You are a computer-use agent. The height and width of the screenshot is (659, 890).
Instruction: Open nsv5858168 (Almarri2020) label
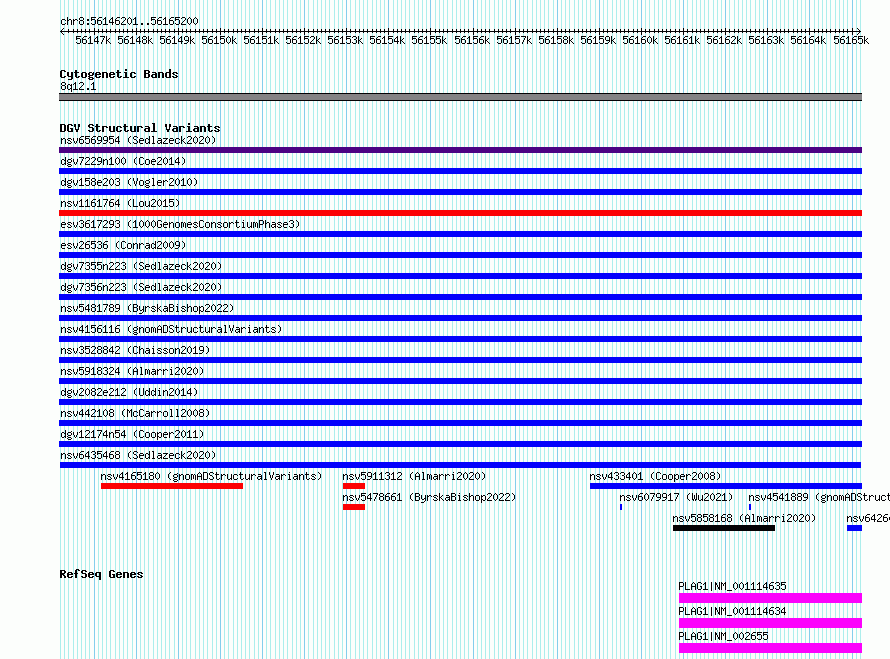tap(744, 518)
